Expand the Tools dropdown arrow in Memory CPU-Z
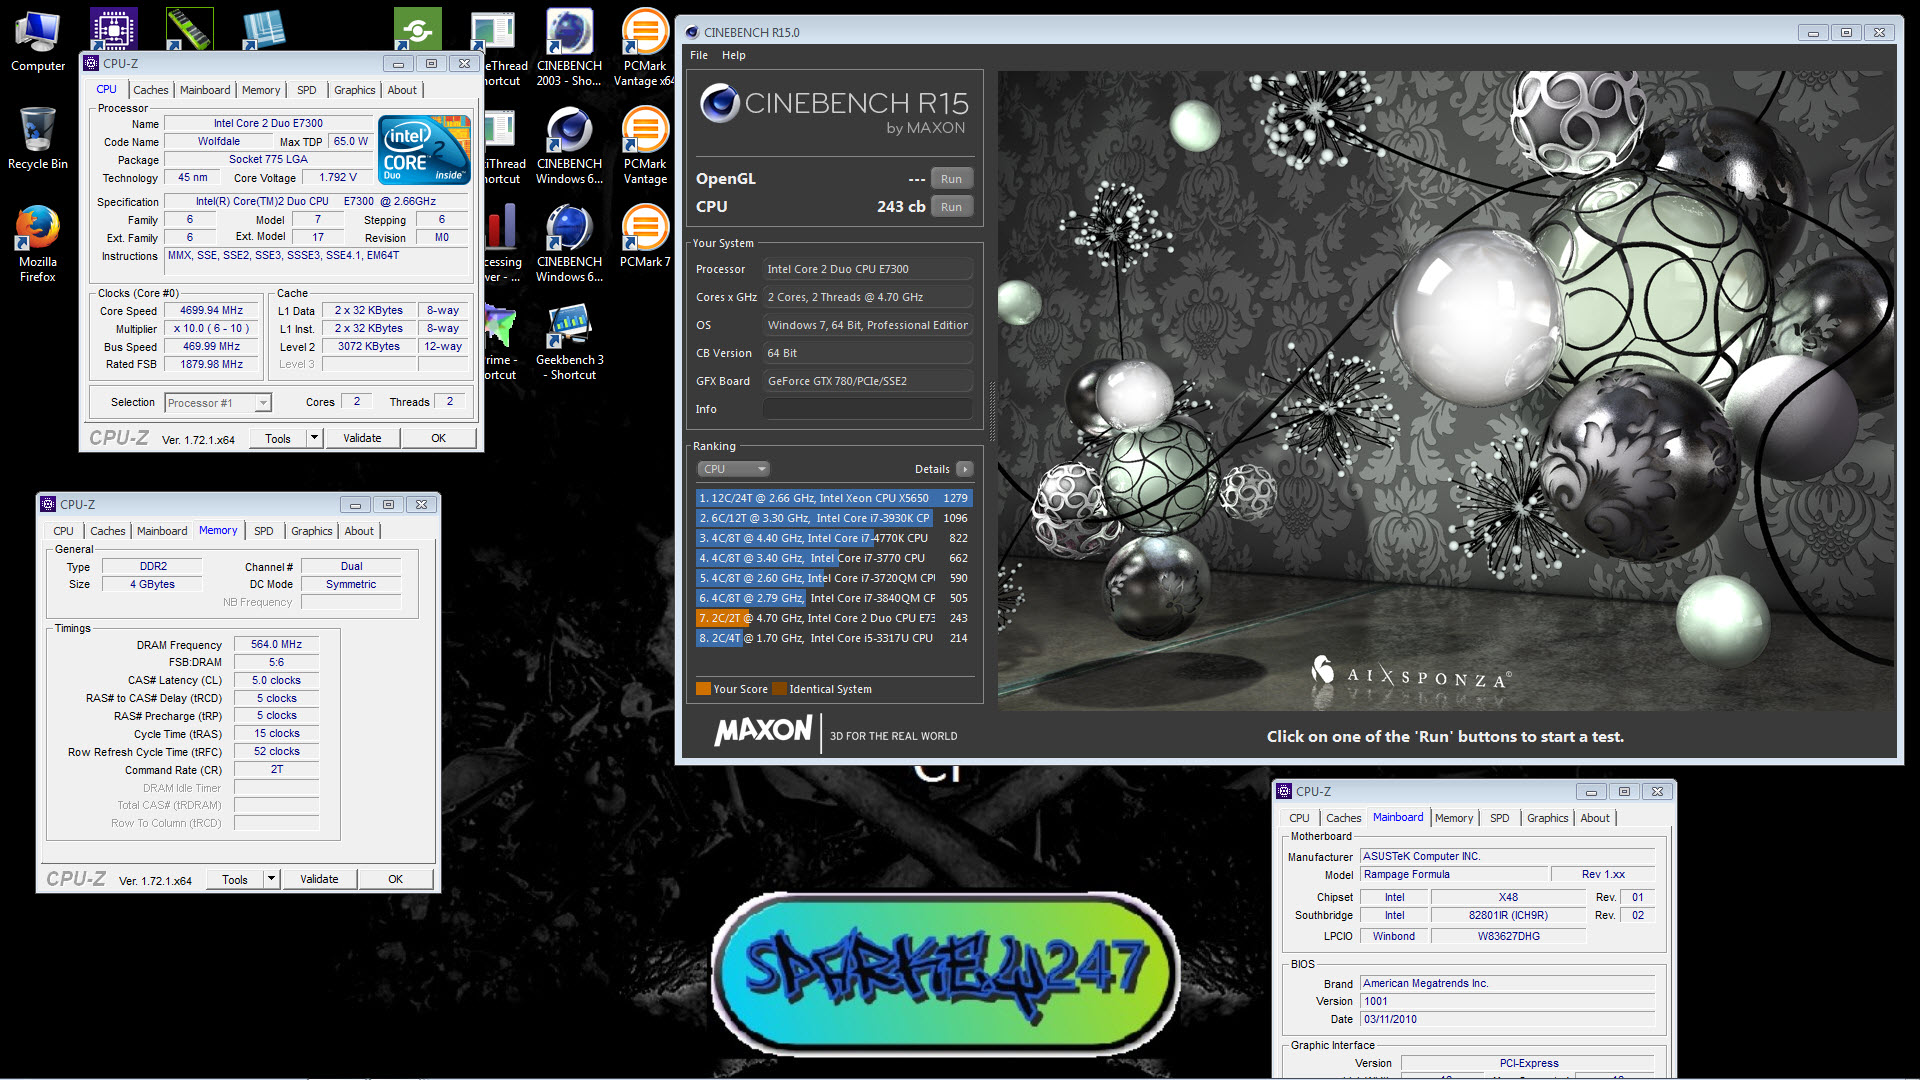 [271, 879]
